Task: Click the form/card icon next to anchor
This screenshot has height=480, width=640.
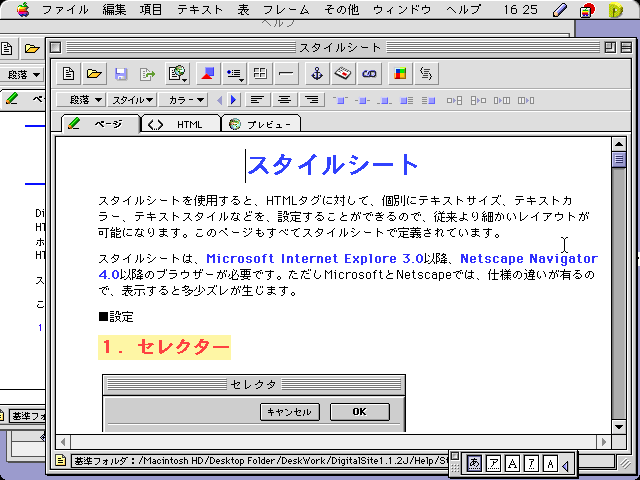Action: tap(343, 73)
